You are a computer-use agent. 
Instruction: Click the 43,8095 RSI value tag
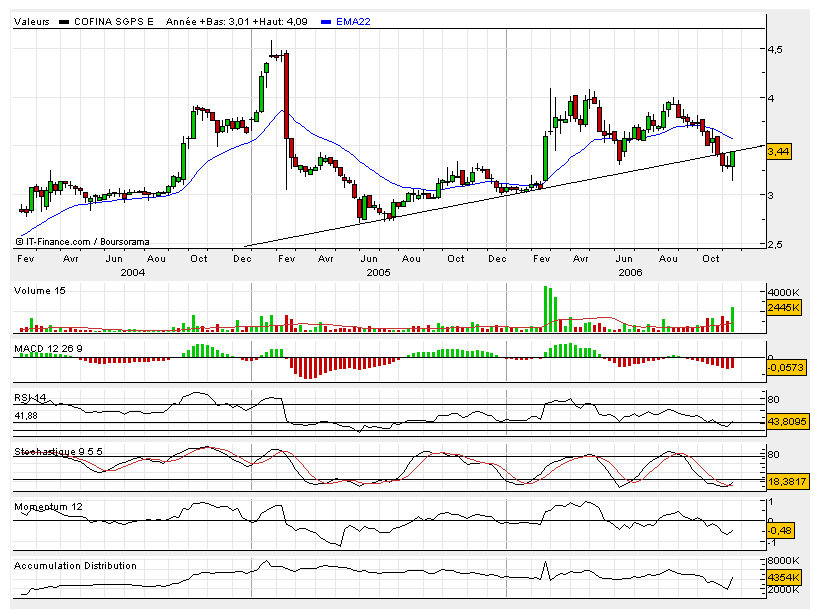(x=787, y=421)
